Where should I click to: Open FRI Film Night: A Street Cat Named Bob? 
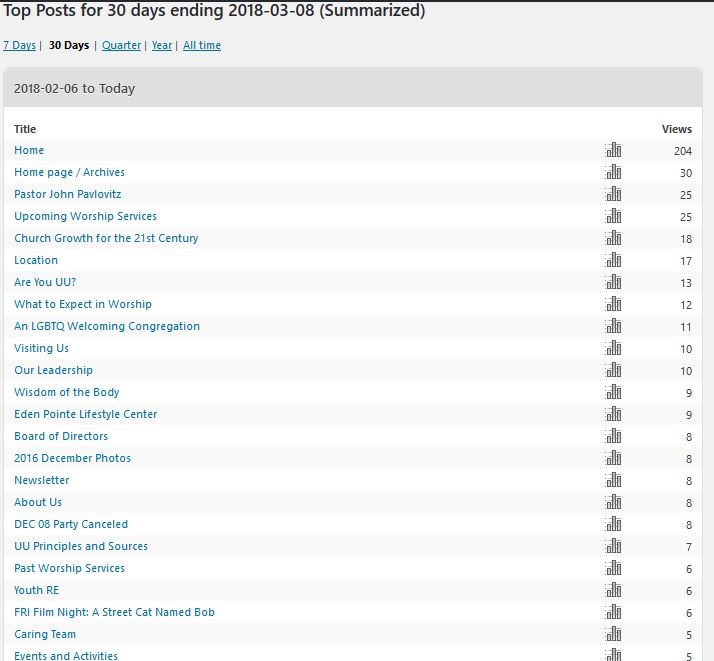(114, 612)
